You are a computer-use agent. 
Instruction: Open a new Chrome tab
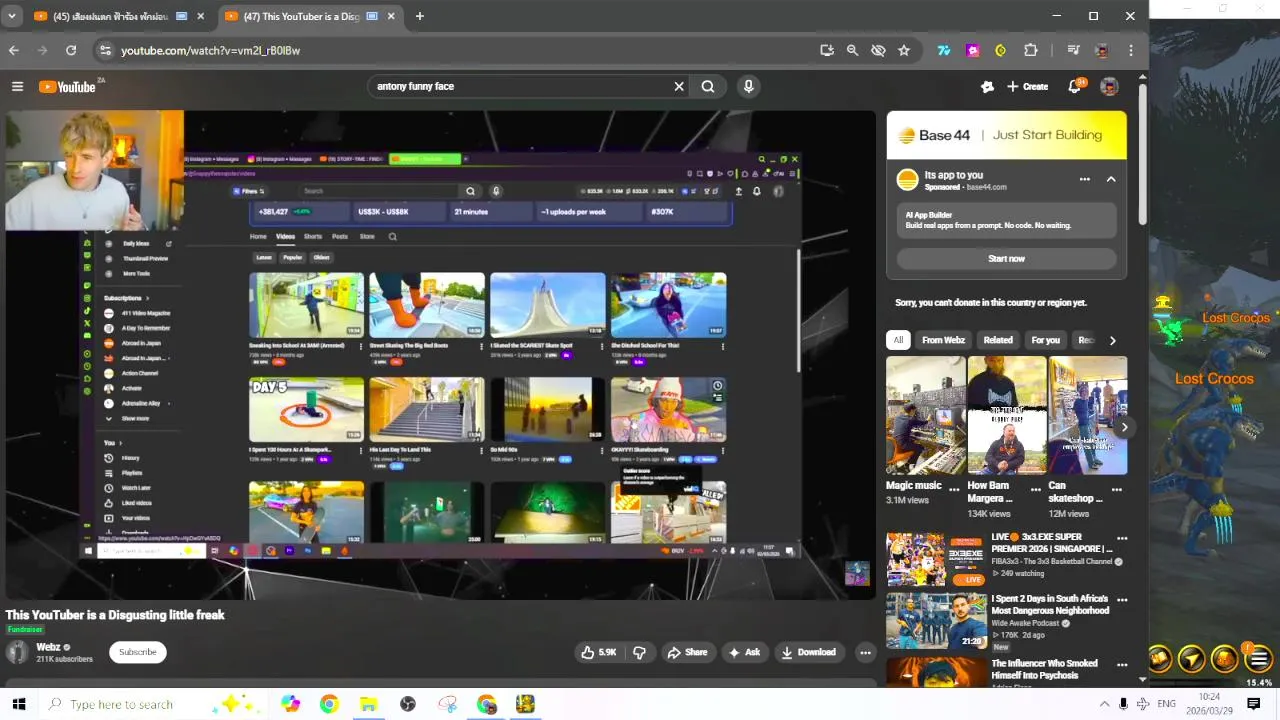(x=419, y=16)
